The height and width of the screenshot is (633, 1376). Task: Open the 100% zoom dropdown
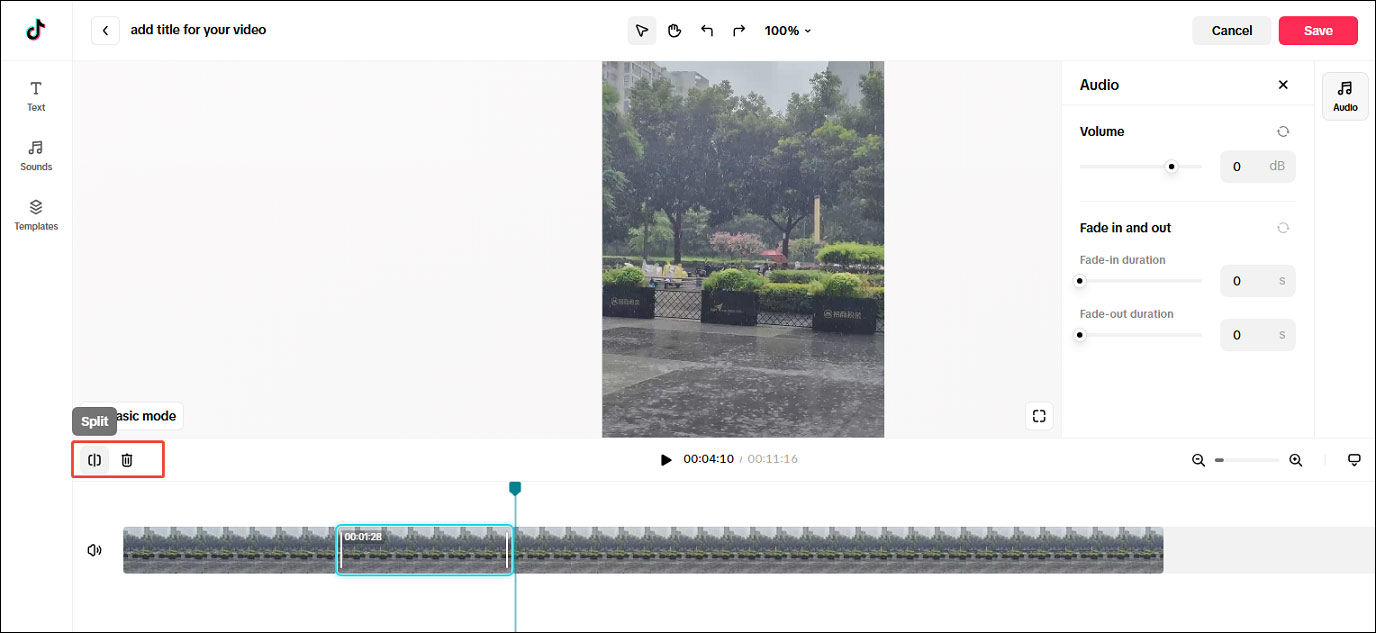[x=788, y=30]
